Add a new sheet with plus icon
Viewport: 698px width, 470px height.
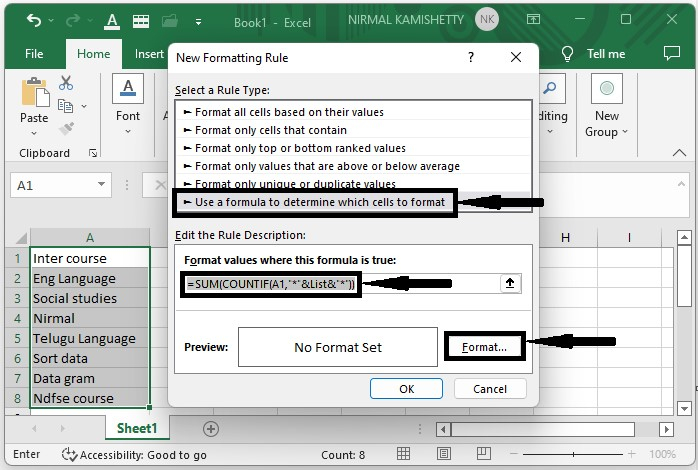click(x=210, y=428)
